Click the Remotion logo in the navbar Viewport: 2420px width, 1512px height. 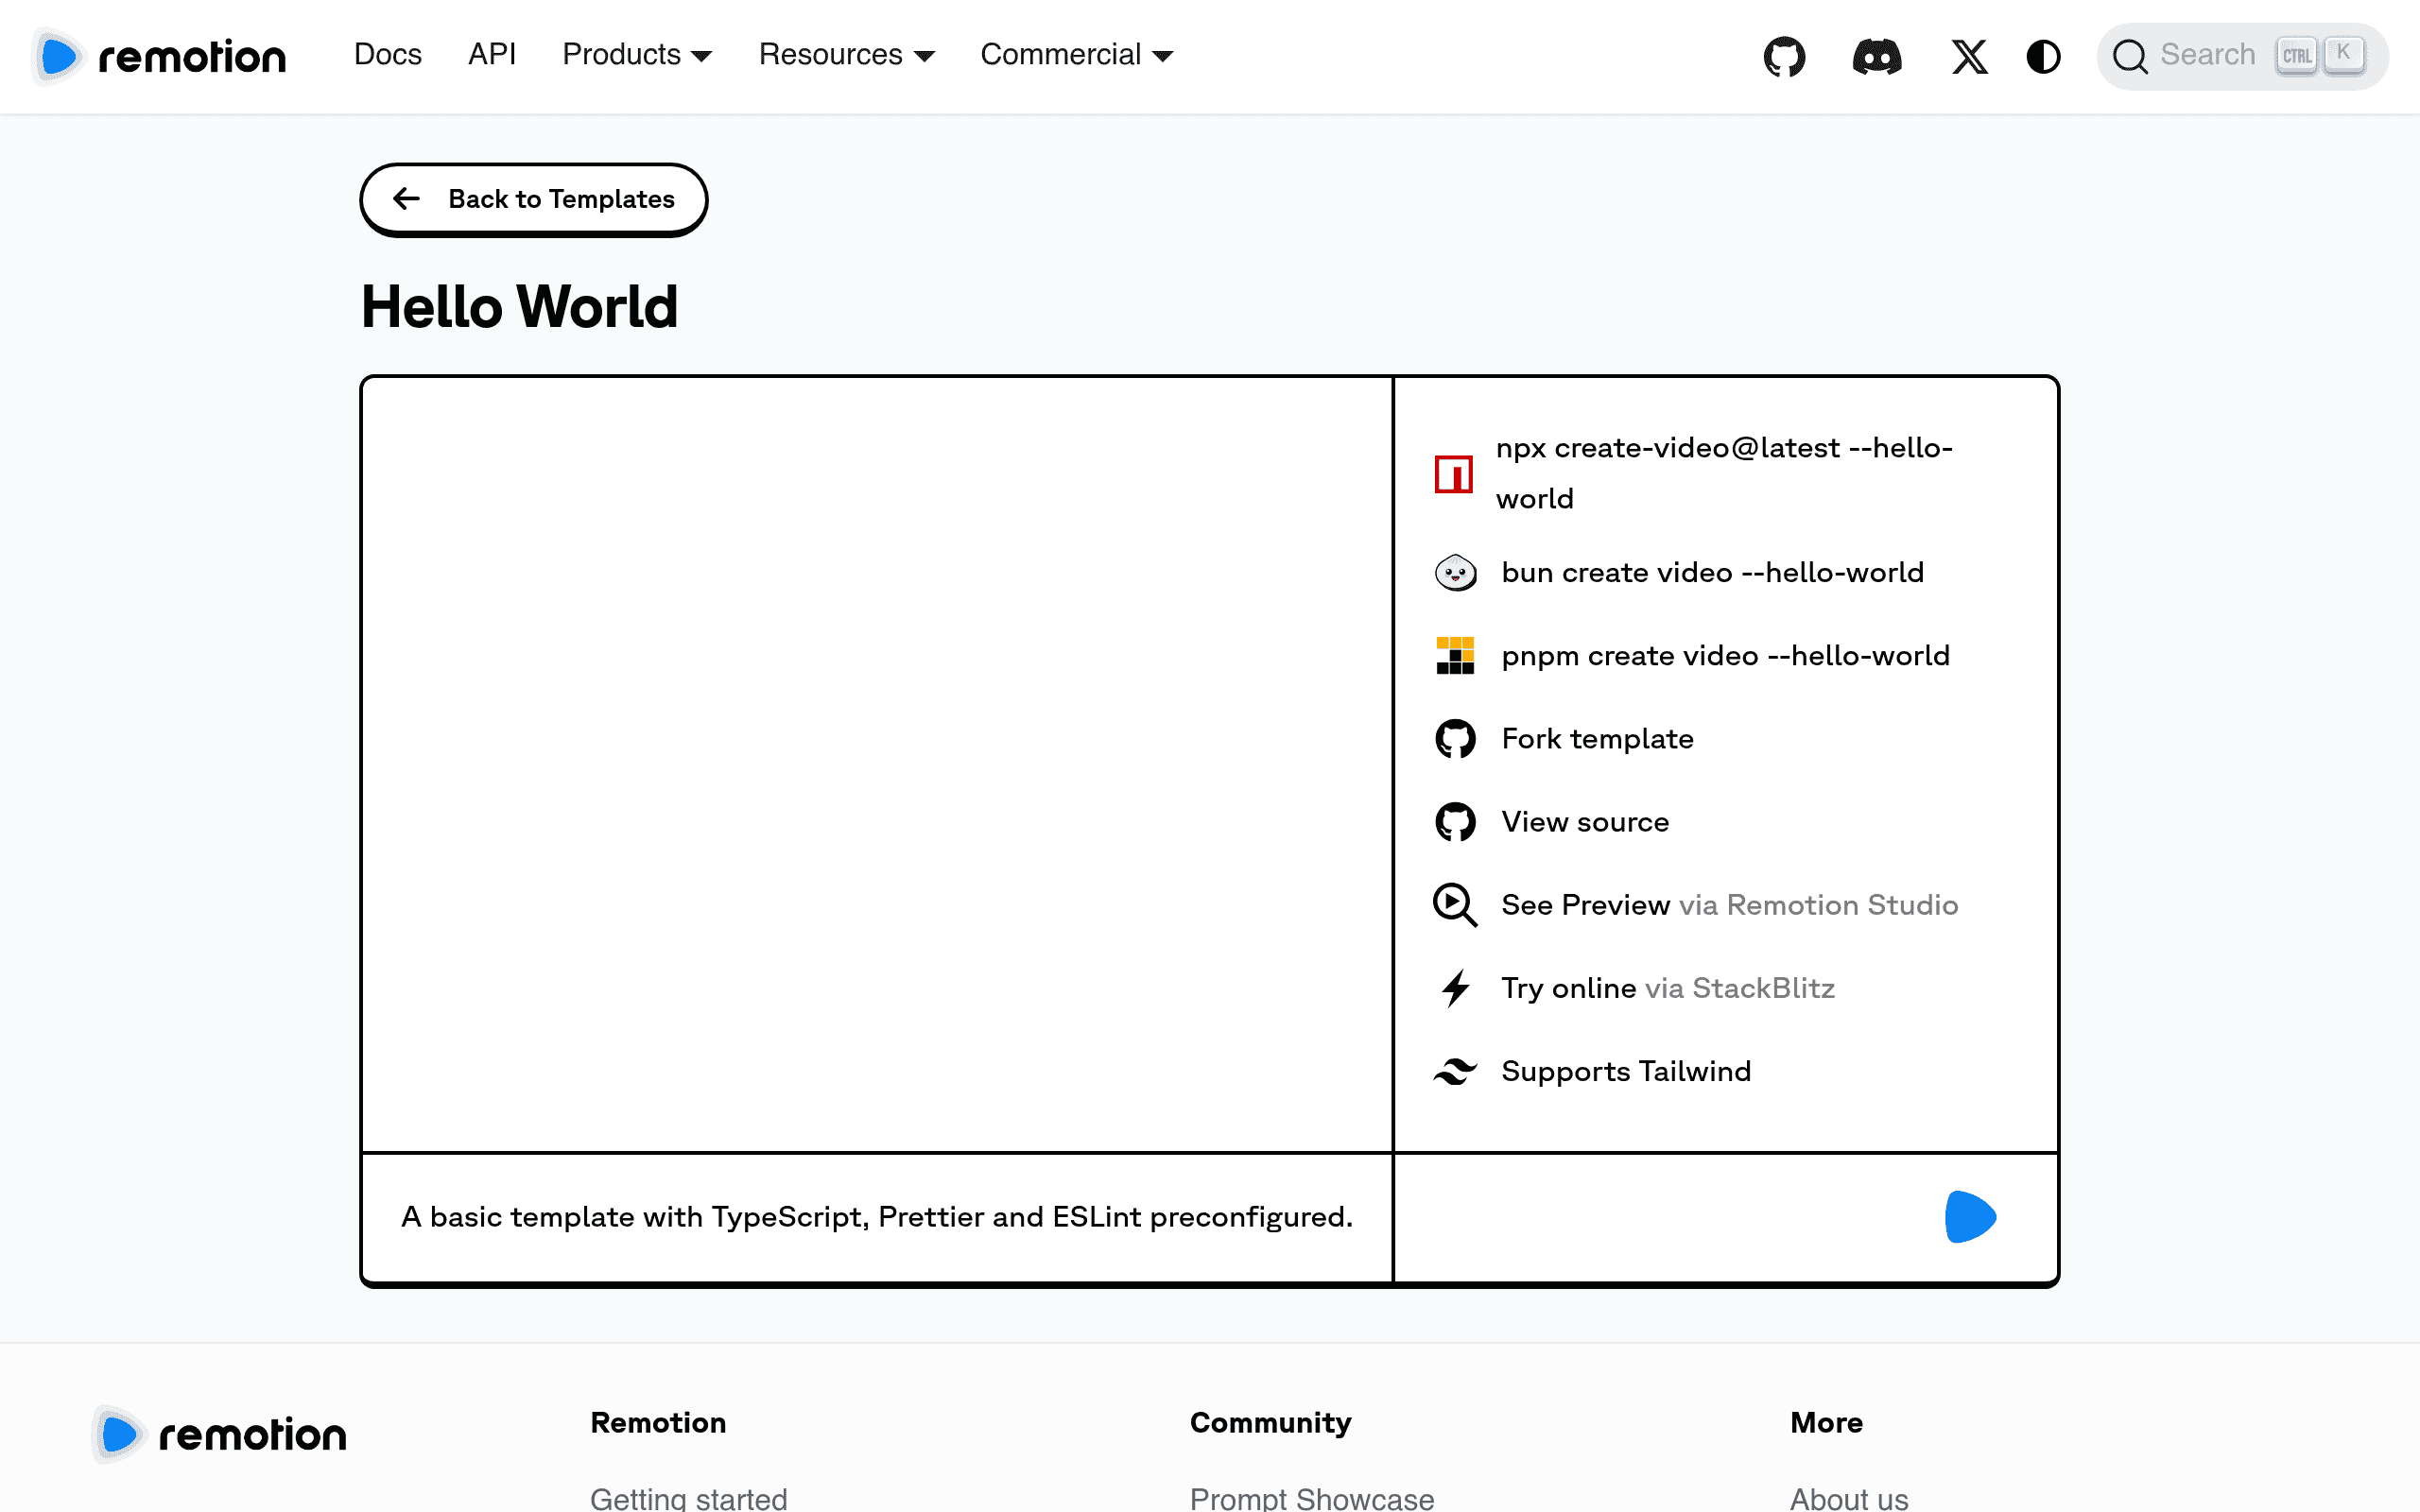pyautogui.click(x=159, y=56)
